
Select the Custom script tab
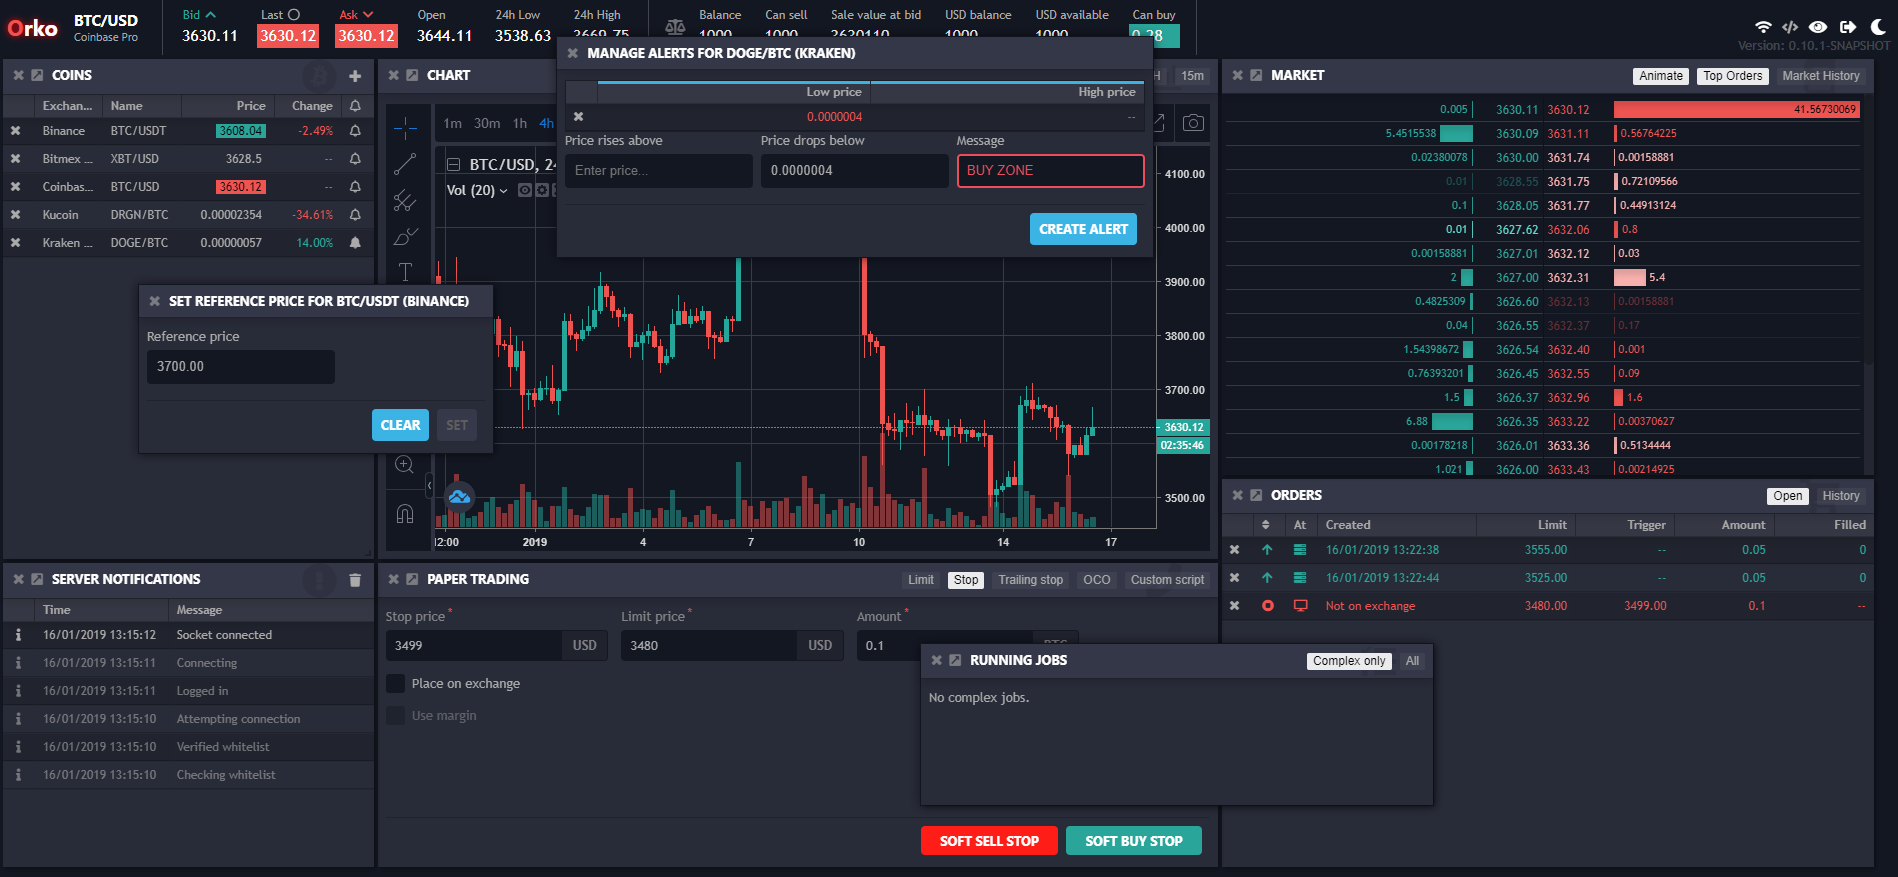point(1167,580)
